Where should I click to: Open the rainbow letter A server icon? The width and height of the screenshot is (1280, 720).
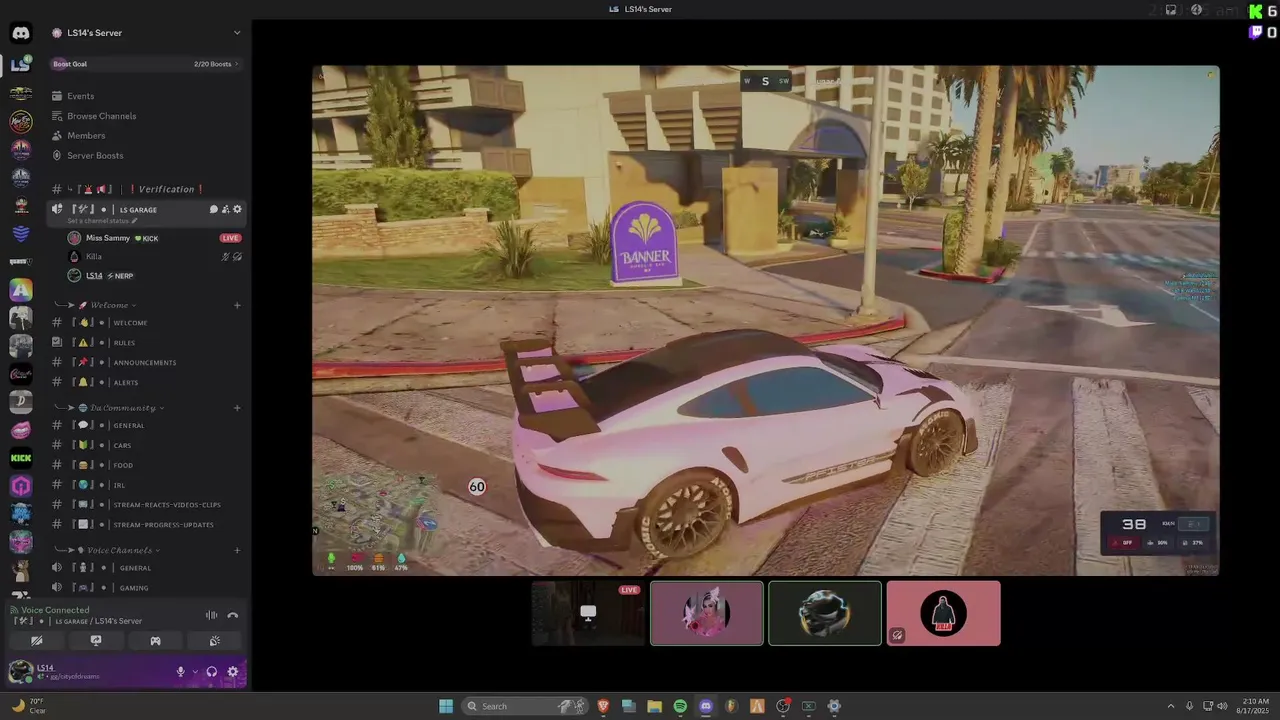click(20, 290)
